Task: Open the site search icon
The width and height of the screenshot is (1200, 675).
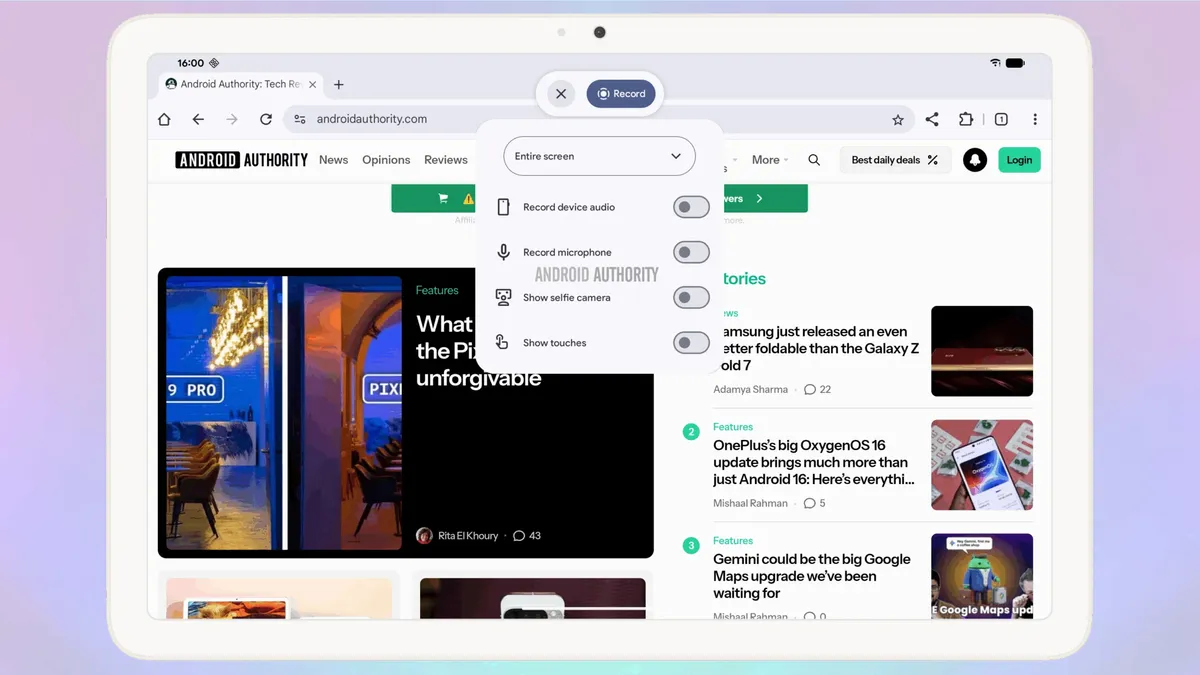Action: (814, 159)
